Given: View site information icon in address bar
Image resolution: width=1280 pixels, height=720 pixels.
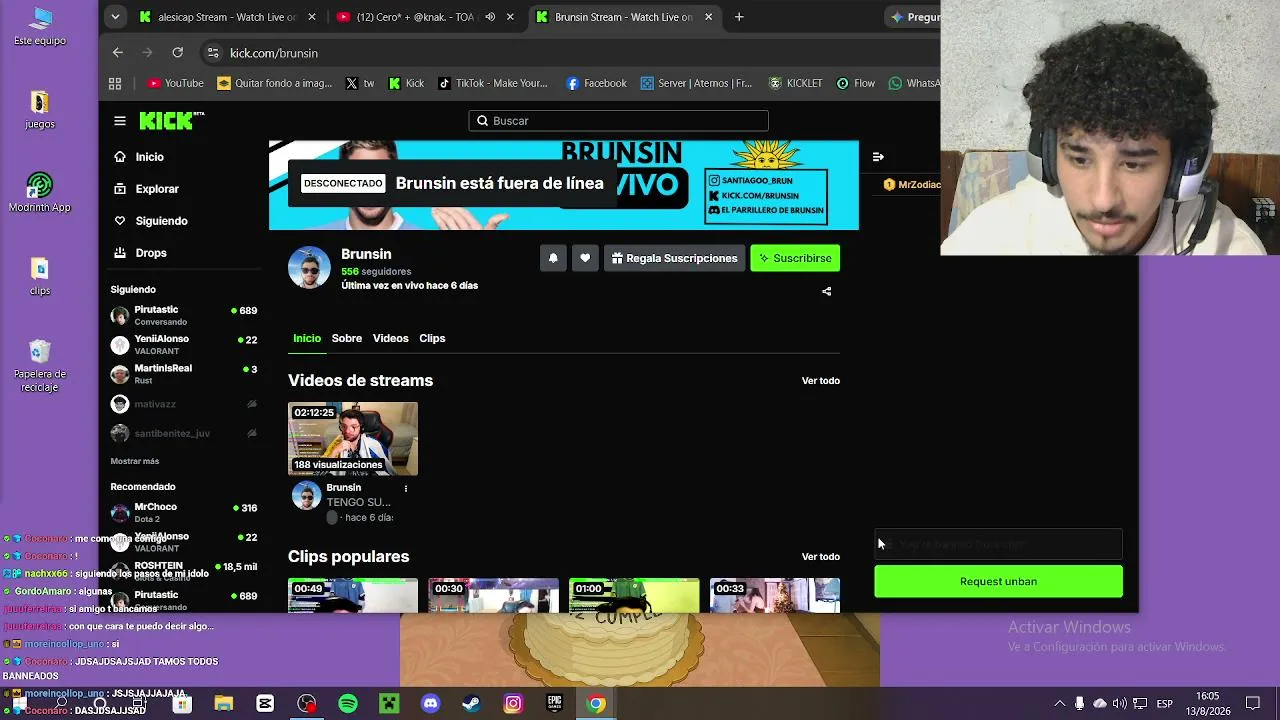Looking at the screenshot, I should point(212,53).
